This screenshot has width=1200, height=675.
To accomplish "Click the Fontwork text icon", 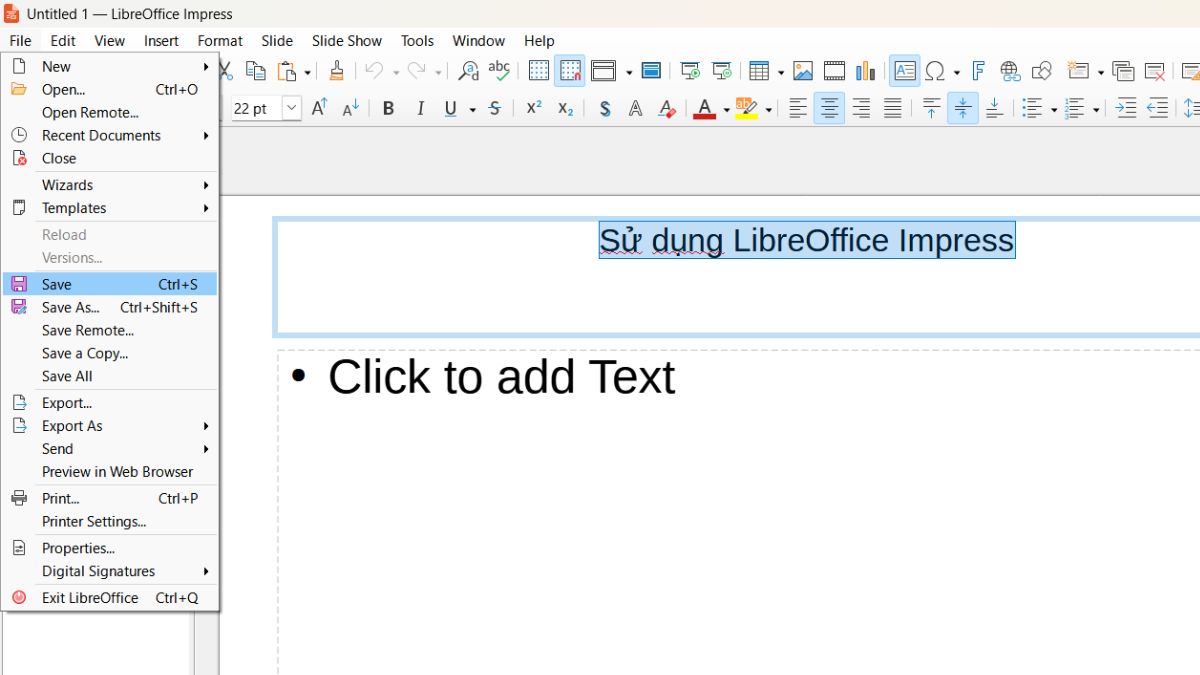I will [x=979, y=71].
